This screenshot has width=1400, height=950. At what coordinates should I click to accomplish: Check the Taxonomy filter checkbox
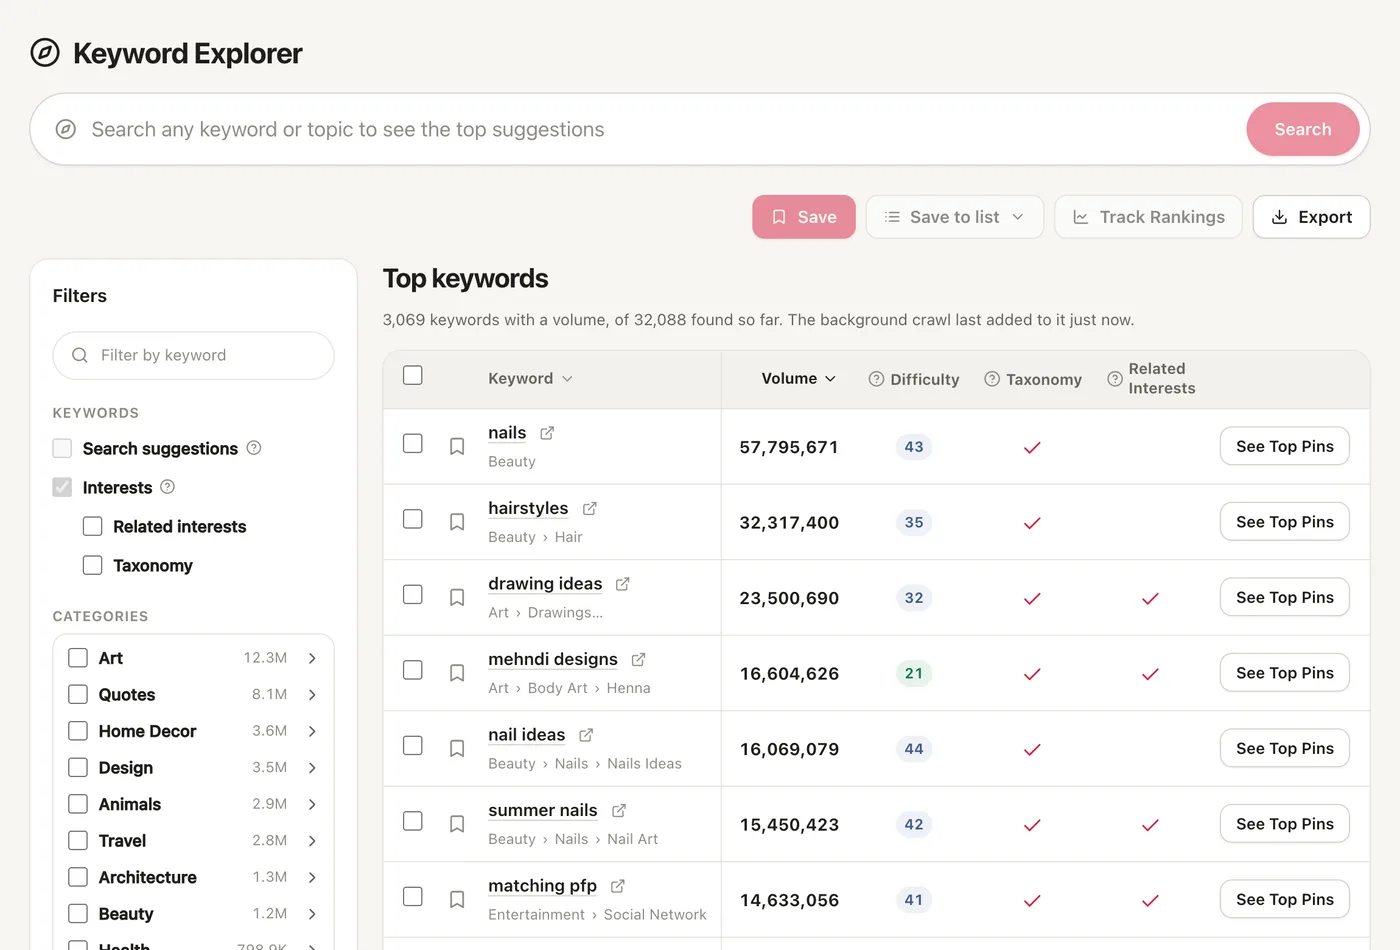tap(93, 565)
